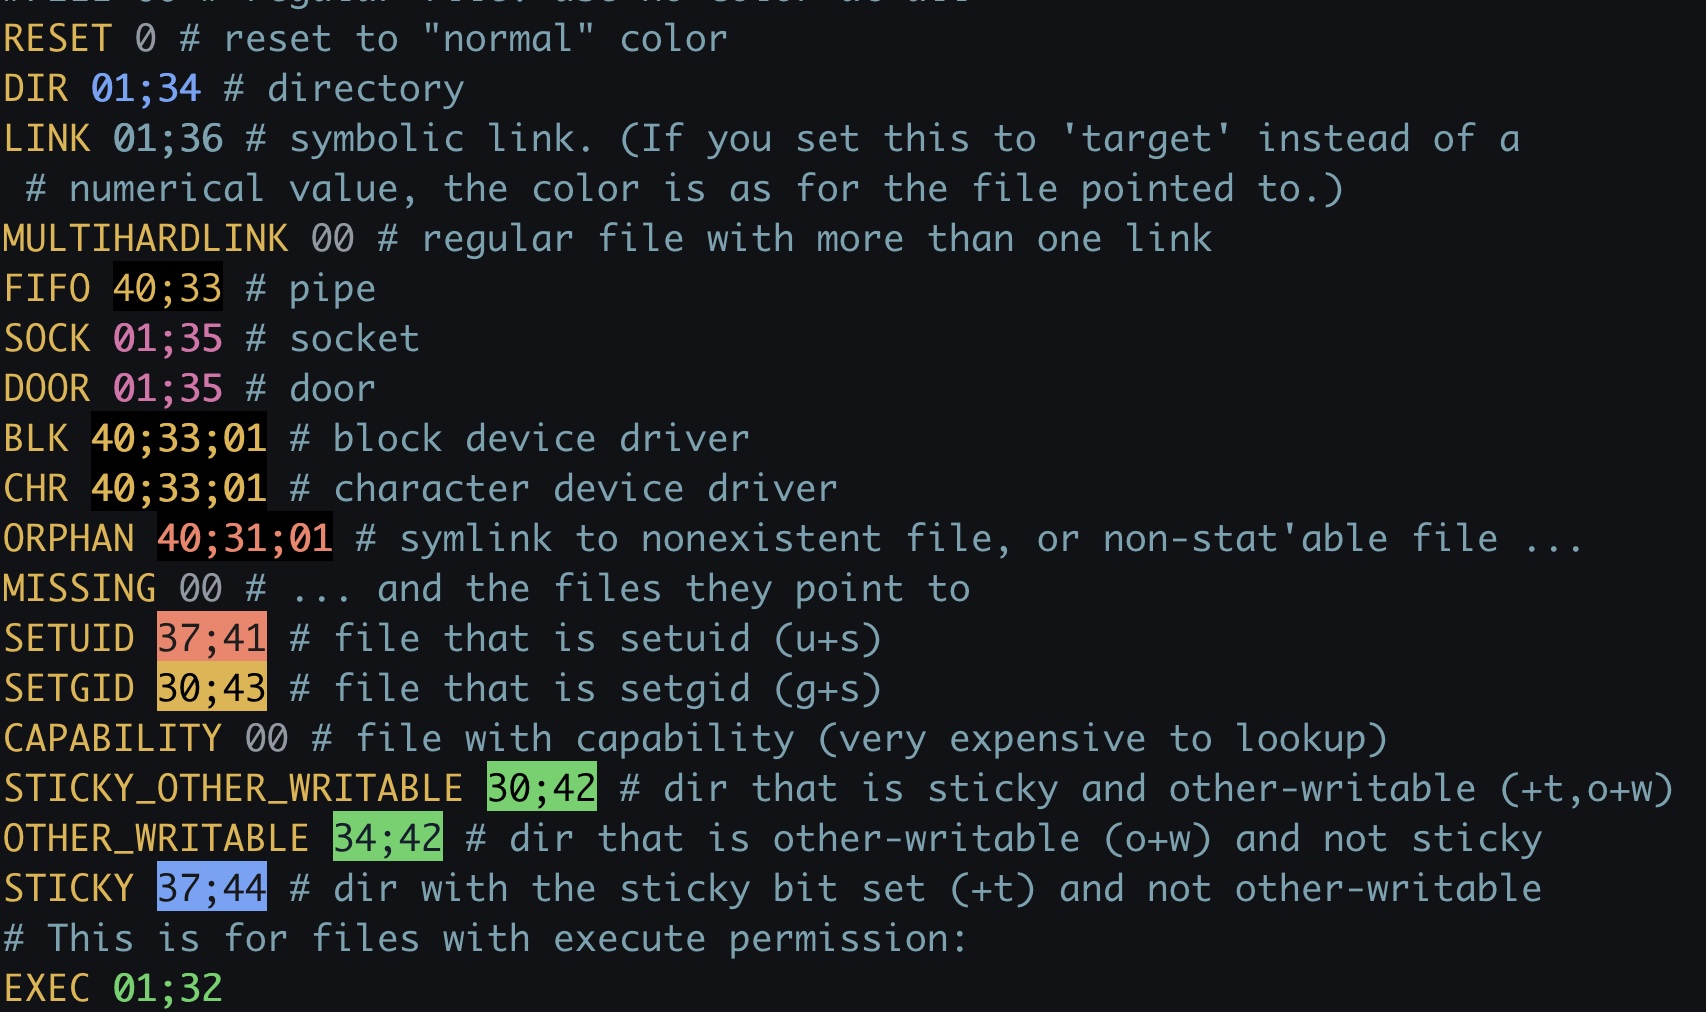This screenshot has height=1012, width=1706.
Task: Click the blue-highlighted STICKY code 37;44
Action: tap(211, 888)
